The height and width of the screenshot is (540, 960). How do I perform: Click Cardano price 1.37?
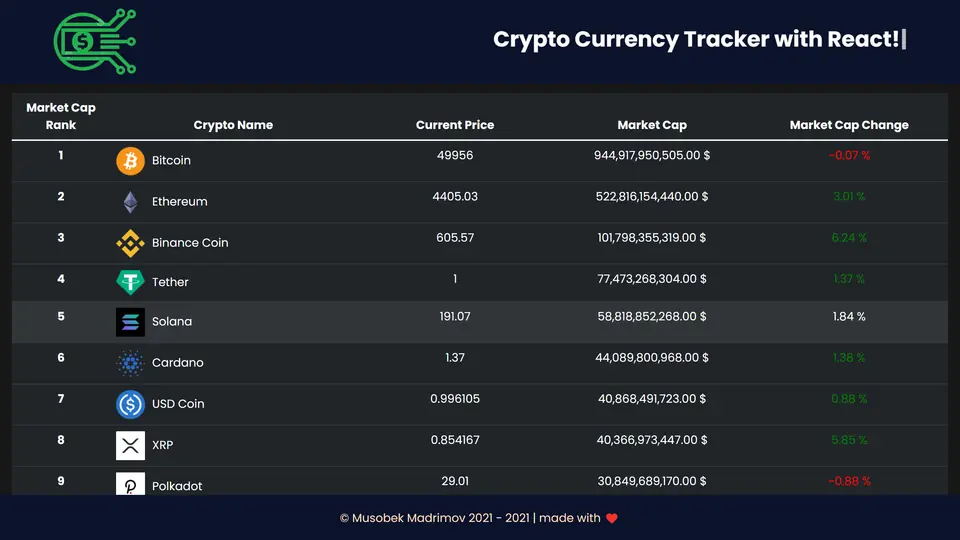[455, 358]
